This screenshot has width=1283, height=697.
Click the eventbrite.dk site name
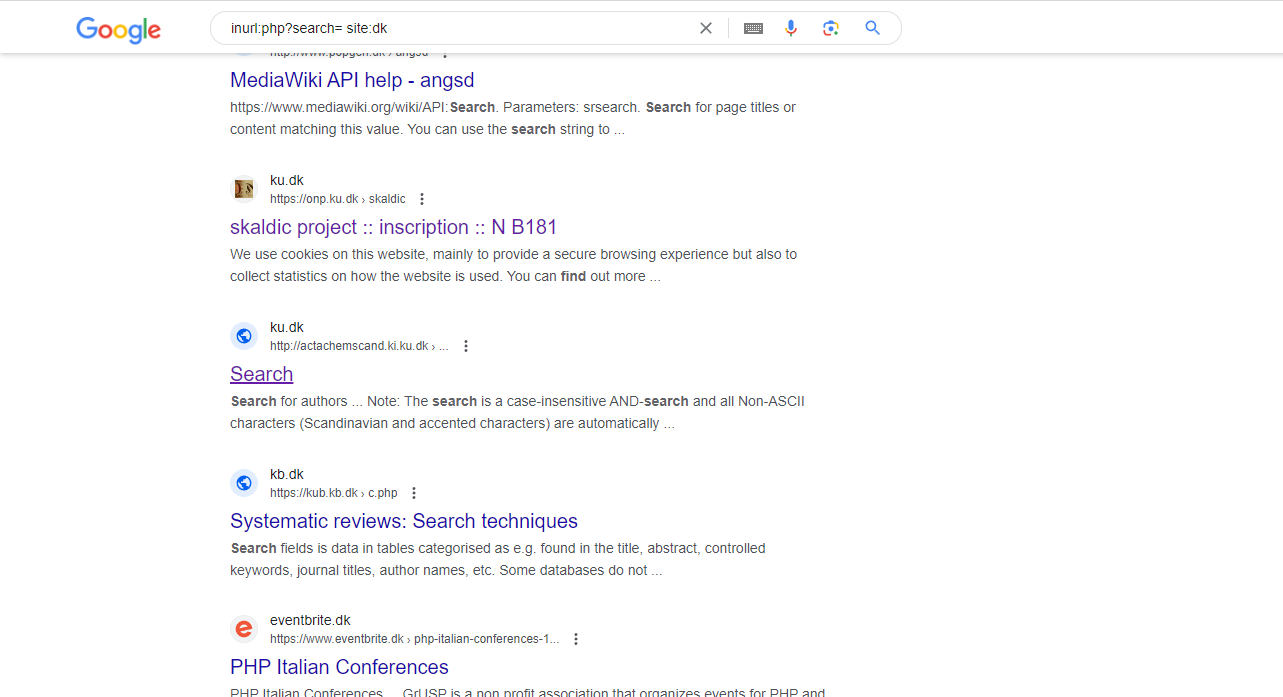[x=310, y=620]
